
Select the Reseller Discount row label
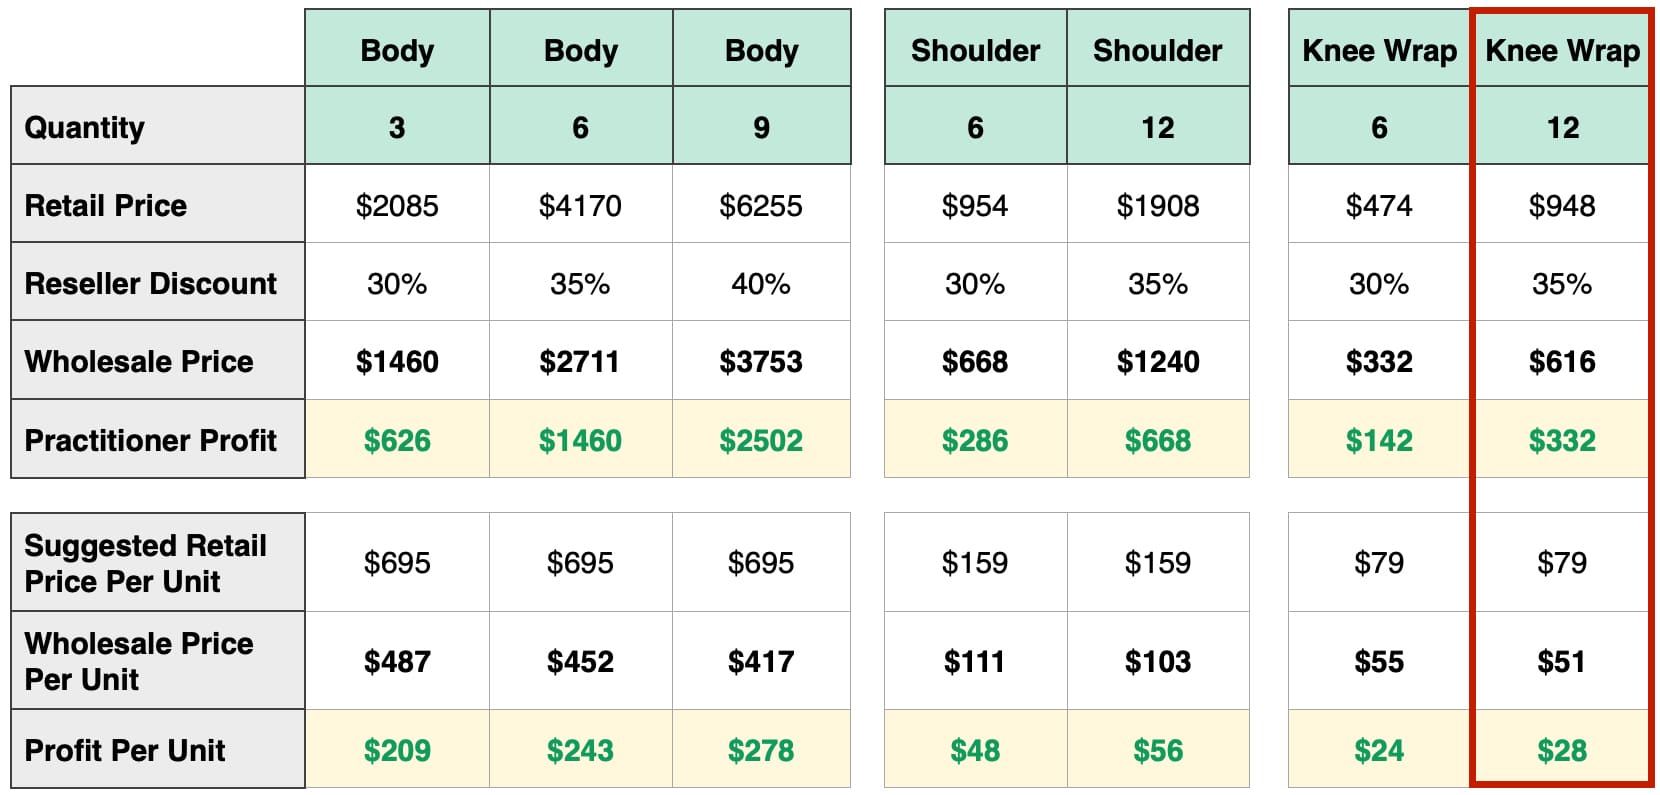tap(158, 282)
